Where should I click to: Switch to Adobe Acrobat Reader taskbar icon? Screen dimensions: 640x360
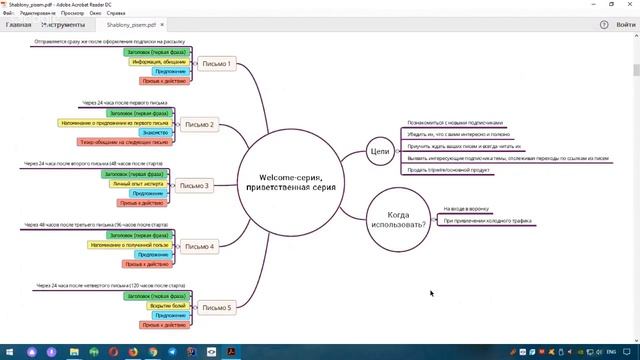tap(231, 352)
